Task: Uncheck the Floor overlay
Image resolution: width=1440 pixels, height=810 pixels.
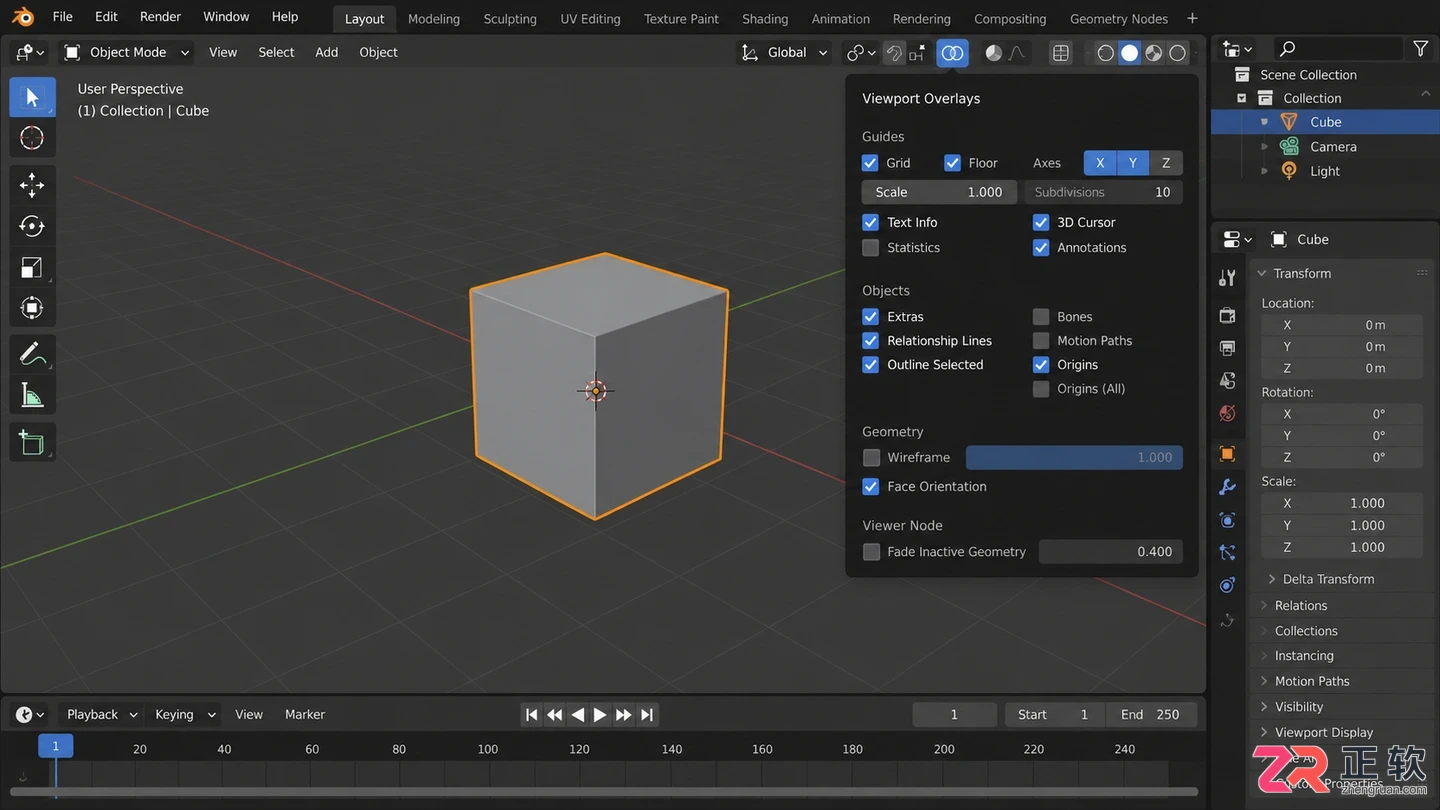Action: 952,163
